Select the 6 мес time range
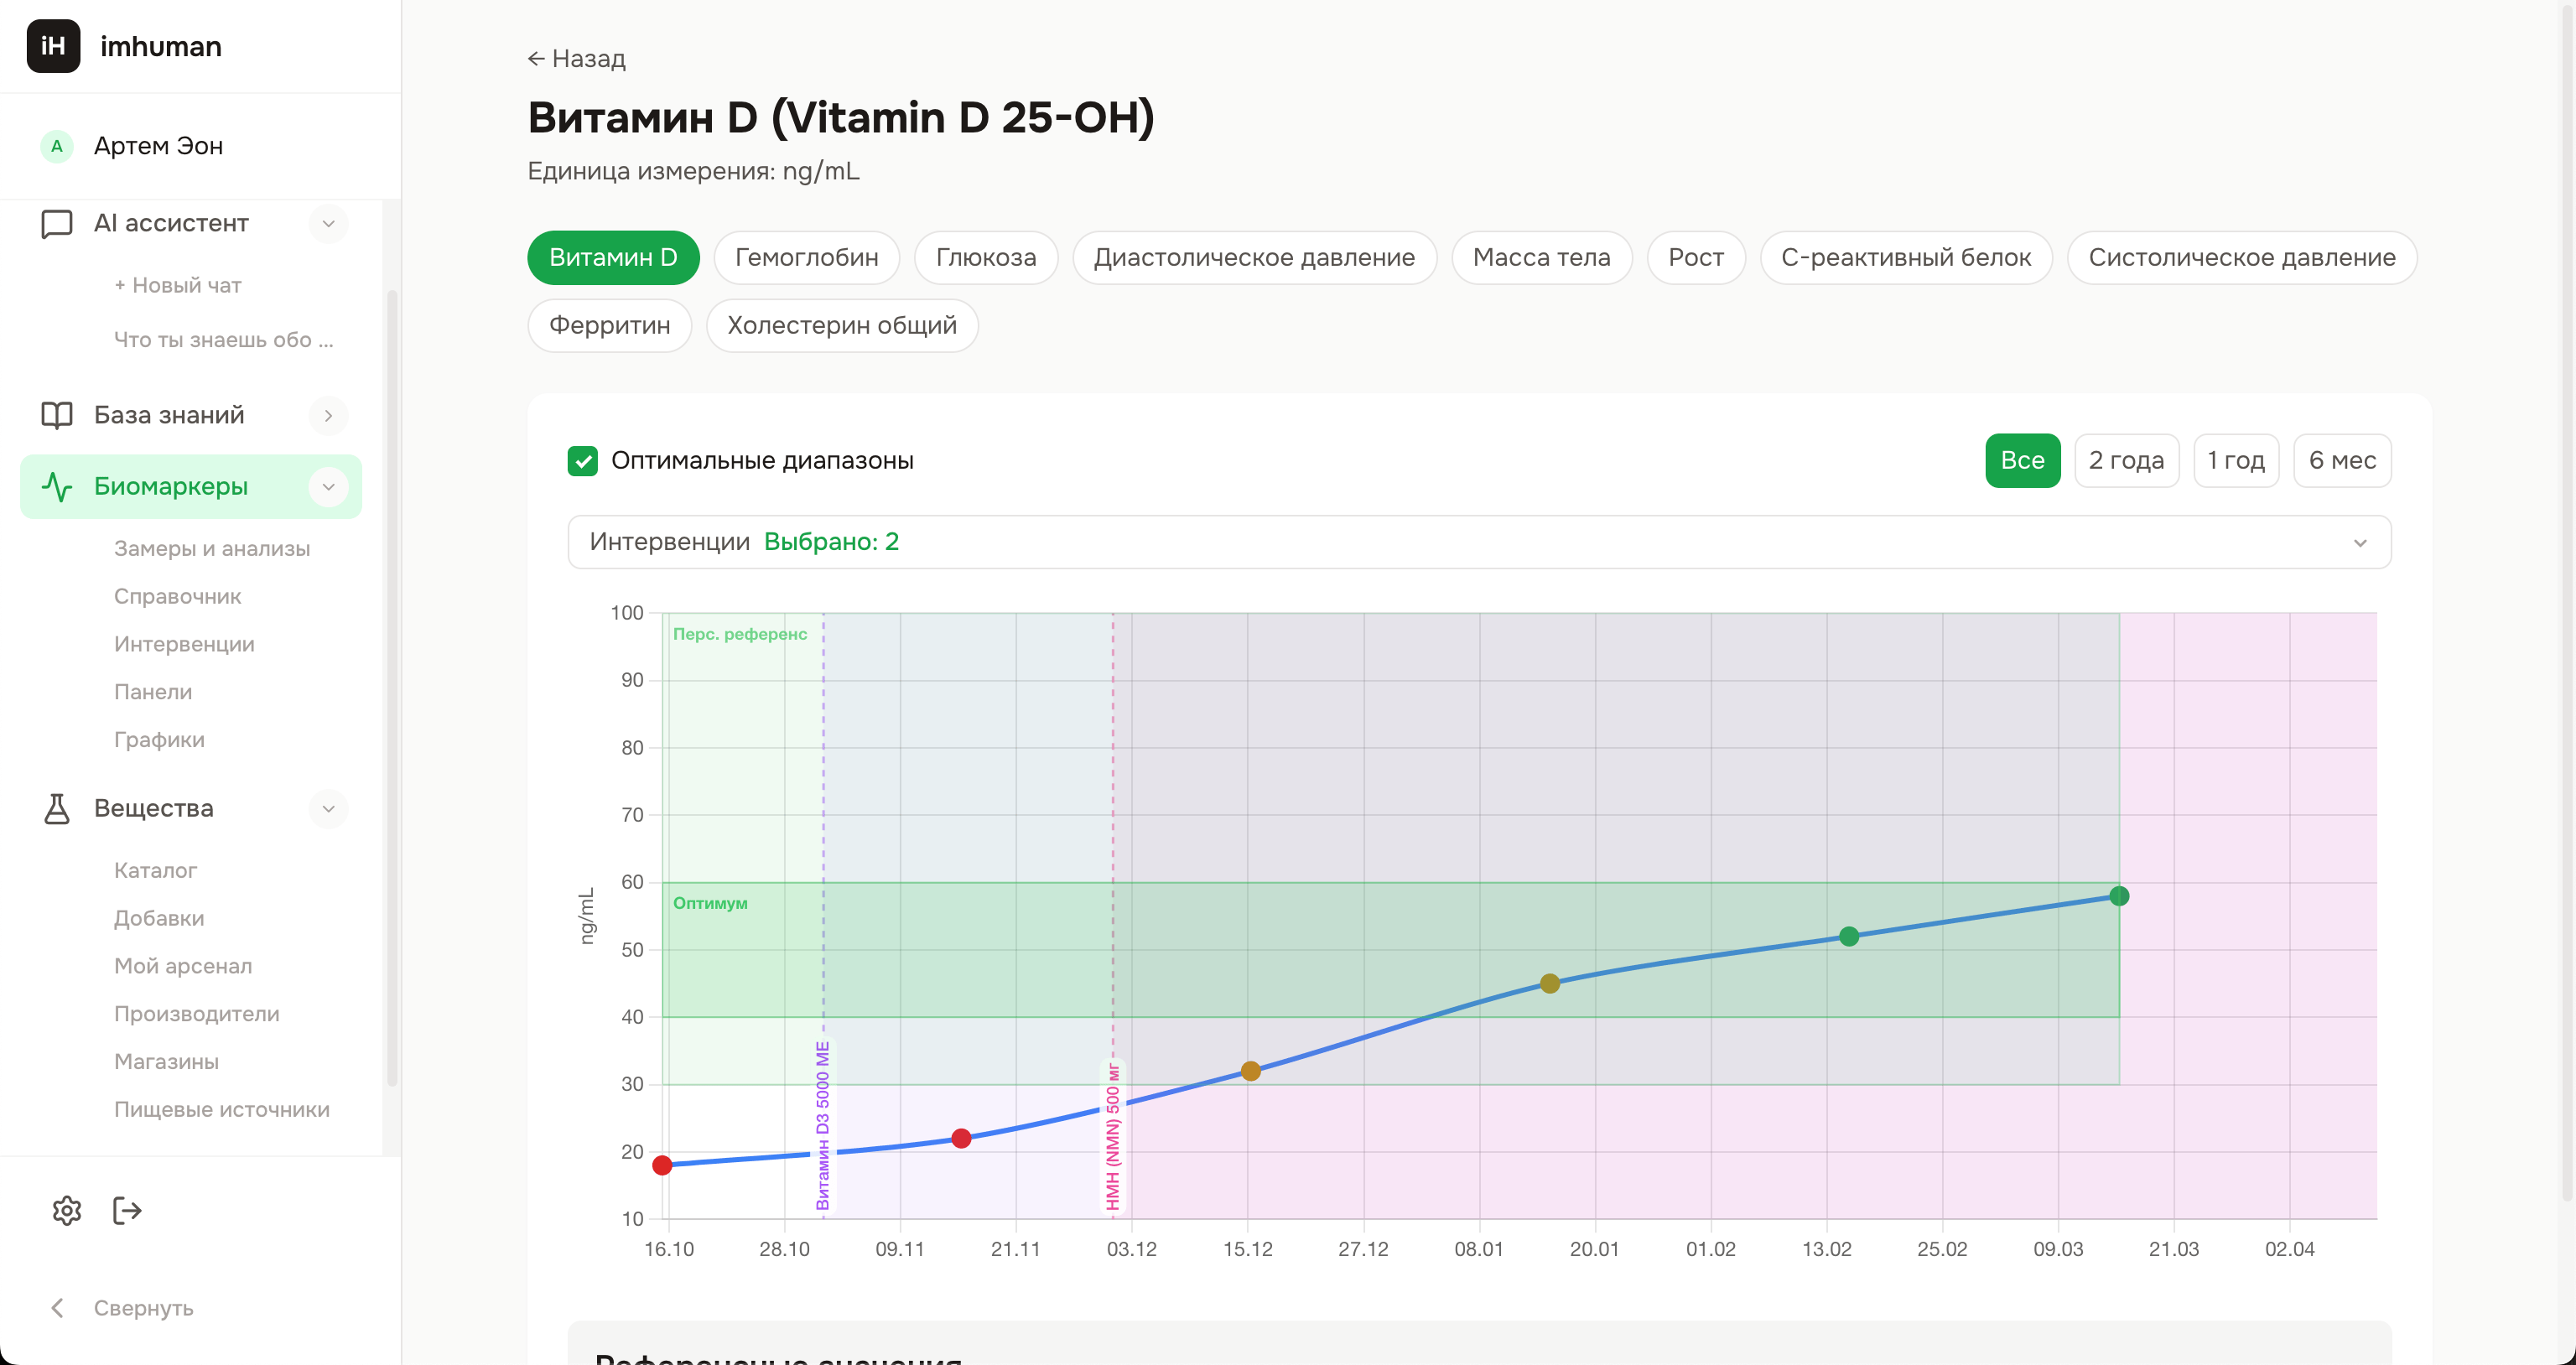Viewport: 2576px width, 1365px height. (2341, 460)
